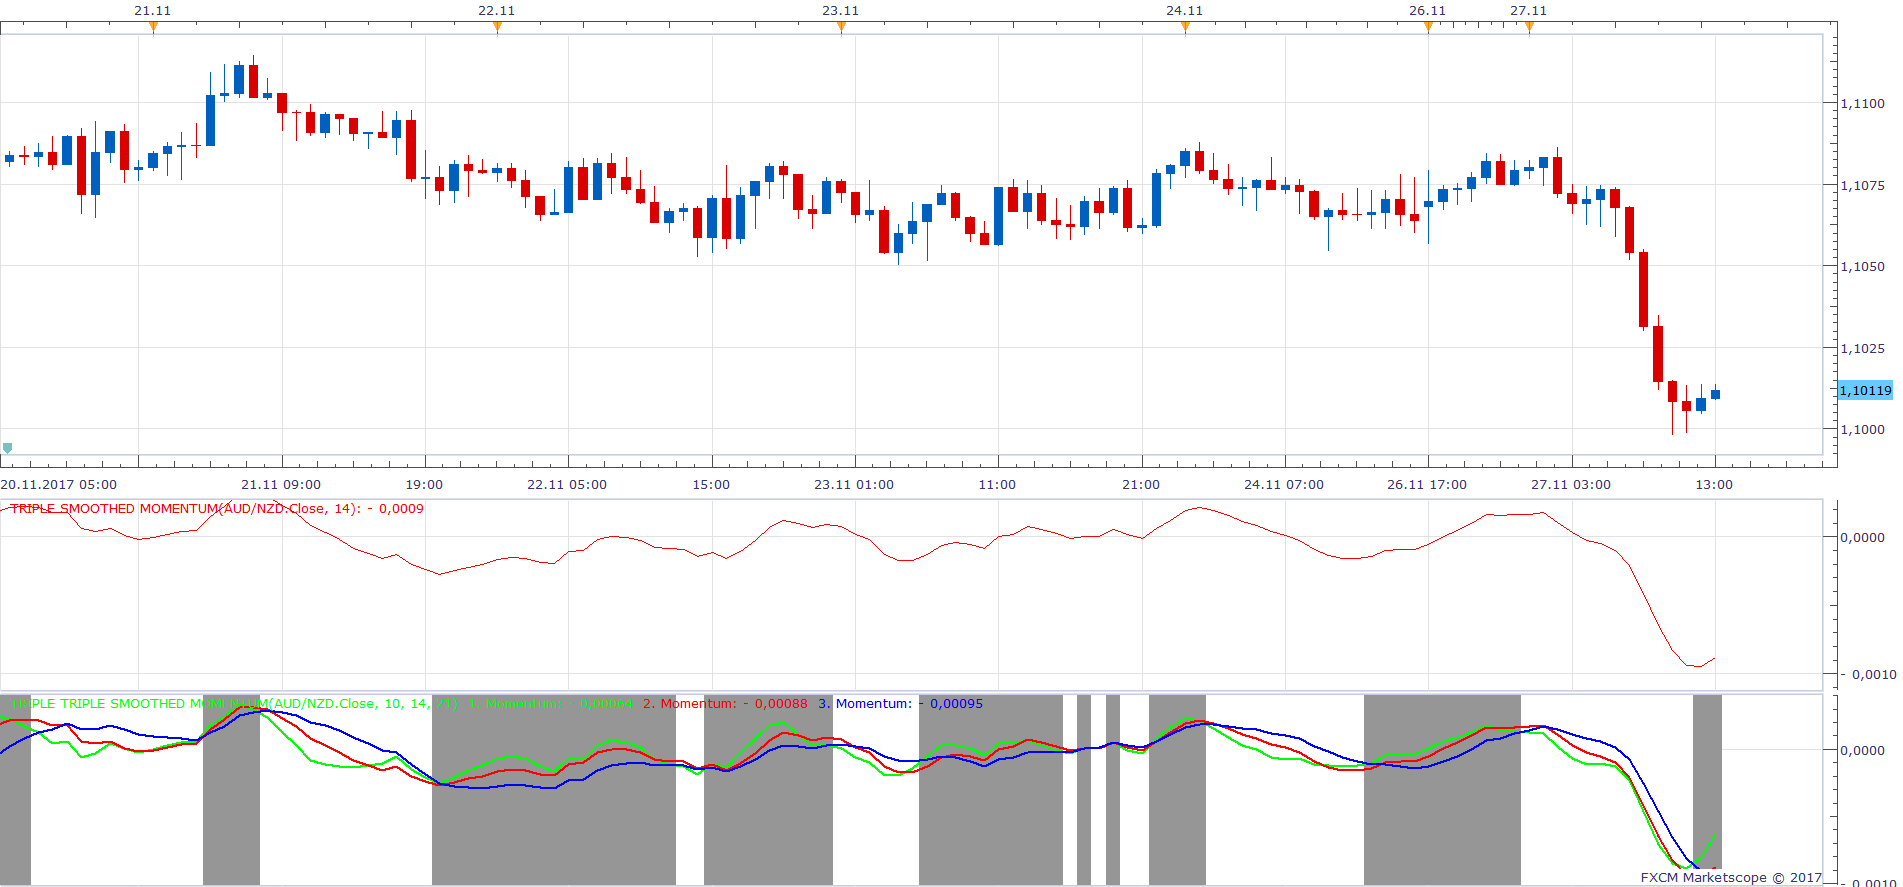Click the 0,0000 axis label in triple momentum panel
Viewport: 1903px width, 887px height.
(1863, 750)
